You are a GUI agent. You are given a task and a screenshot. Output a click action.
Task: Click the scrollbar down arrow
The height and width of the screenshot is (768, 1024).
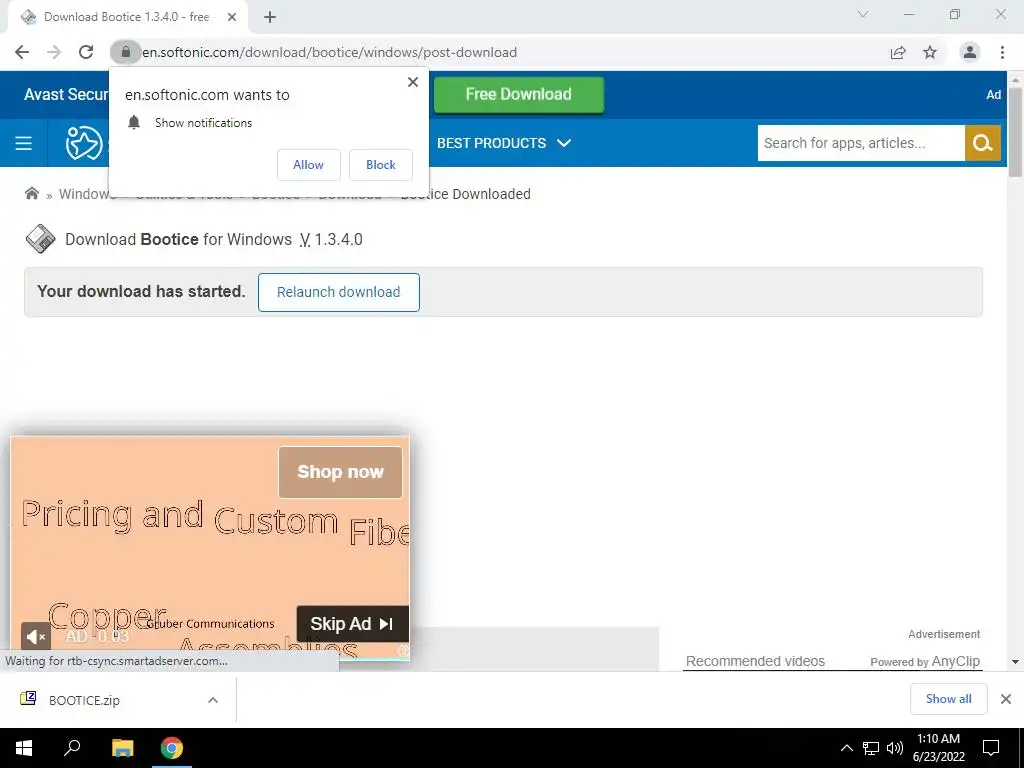point(1015,662)
